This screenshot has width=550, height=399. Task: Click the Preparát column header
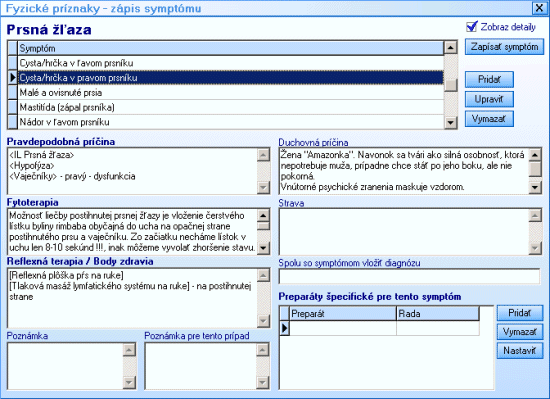(x=343, y=313)
